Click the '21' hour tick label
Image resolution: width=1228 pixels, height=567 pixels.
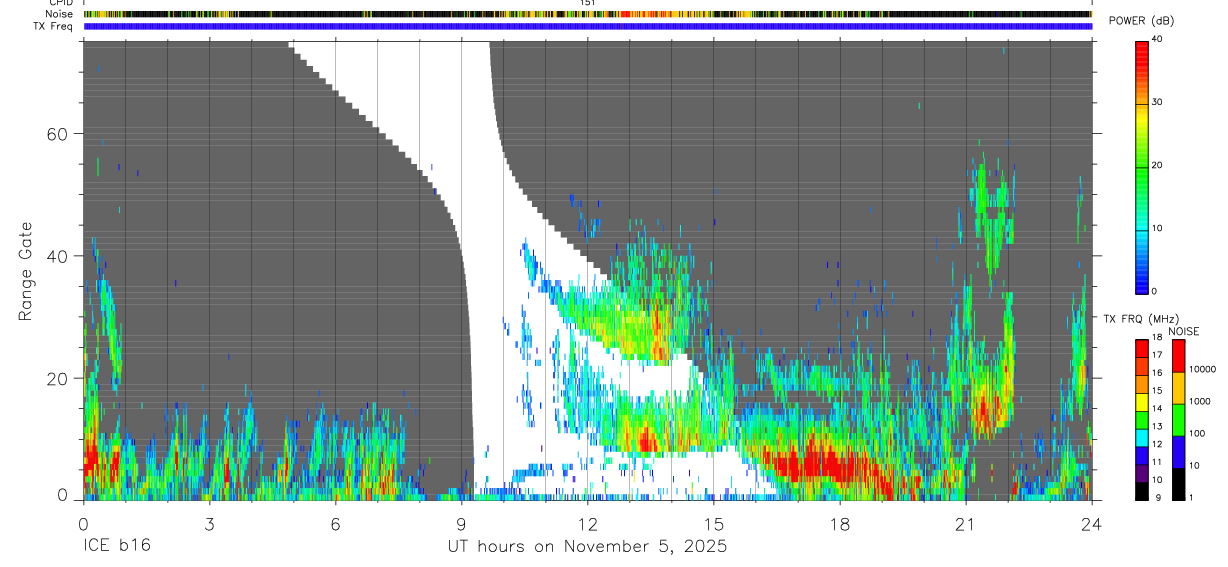966,523
